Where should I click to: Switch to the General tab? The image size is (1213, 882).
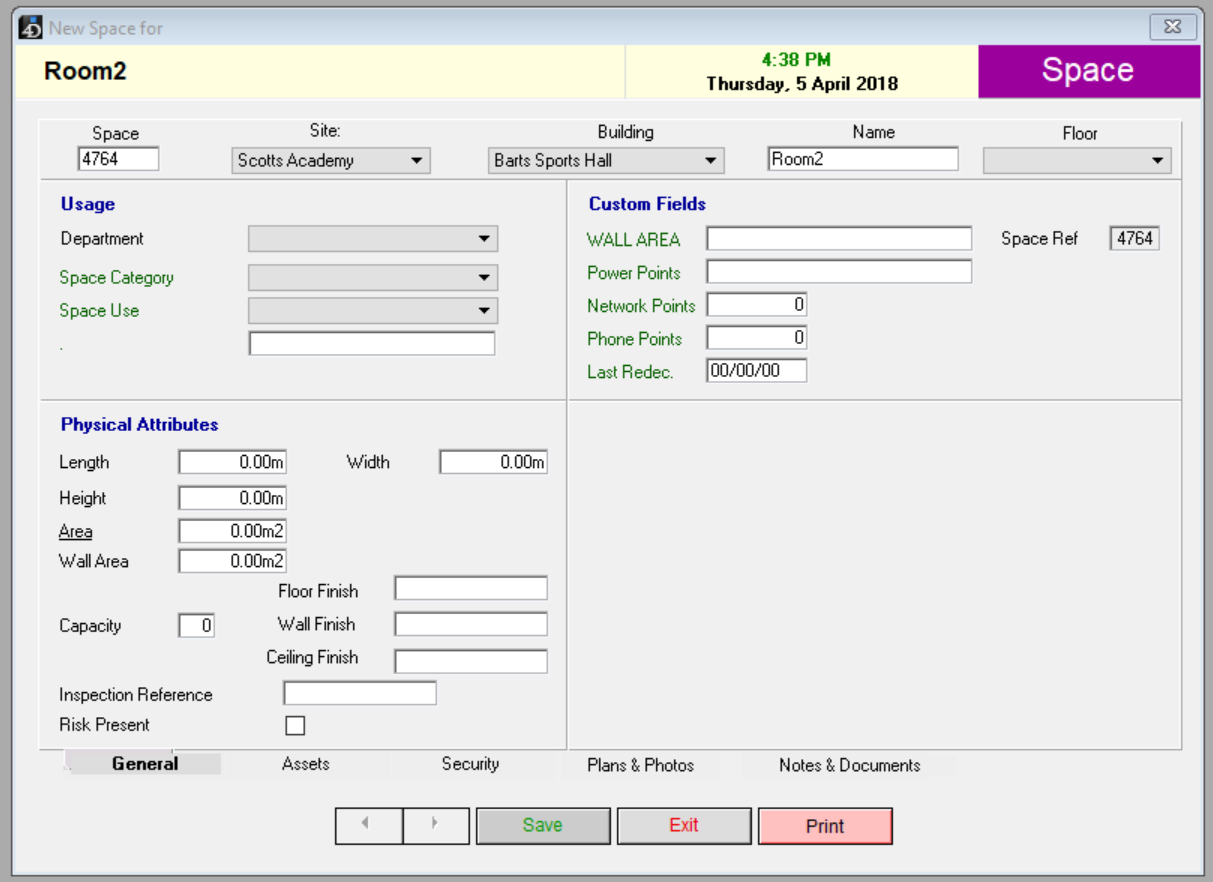click(145, 764)
